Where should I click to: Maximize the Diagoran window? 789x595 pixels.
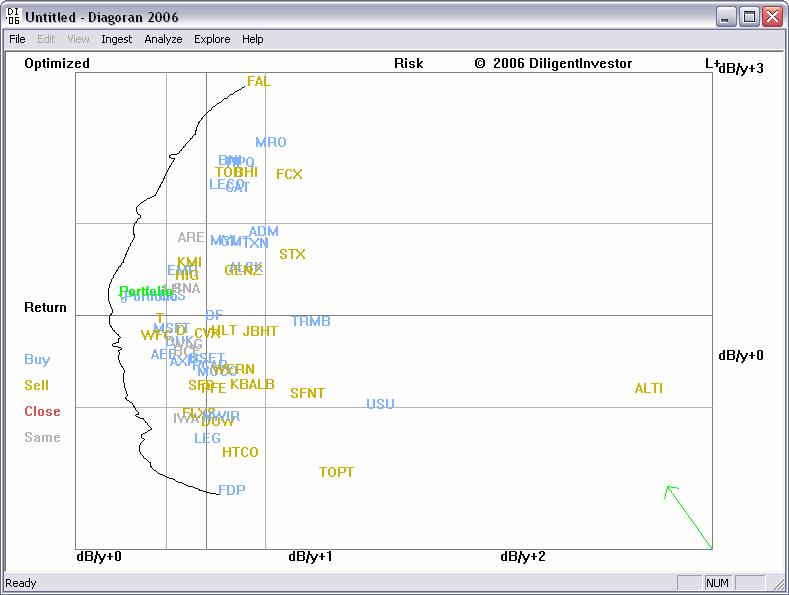(749, 17)
